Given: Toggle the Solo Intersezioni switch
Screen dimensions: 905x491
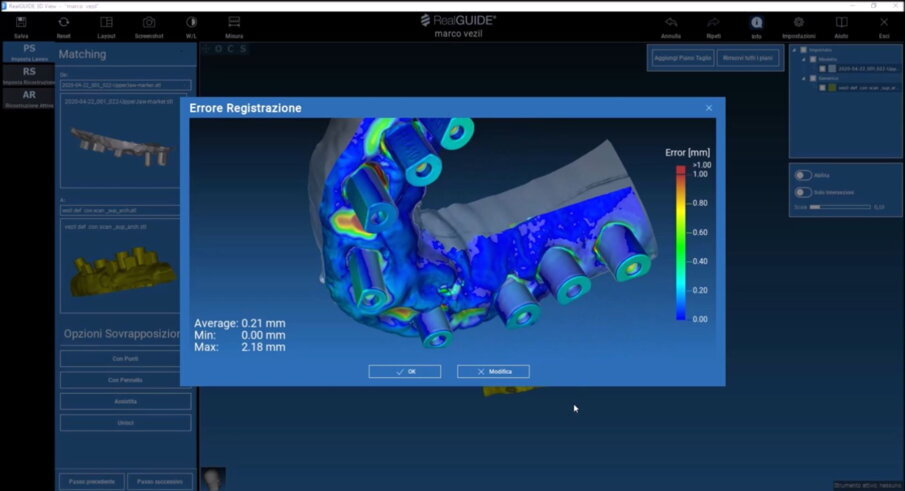Looking at the screenshot, I should (803, 192).
